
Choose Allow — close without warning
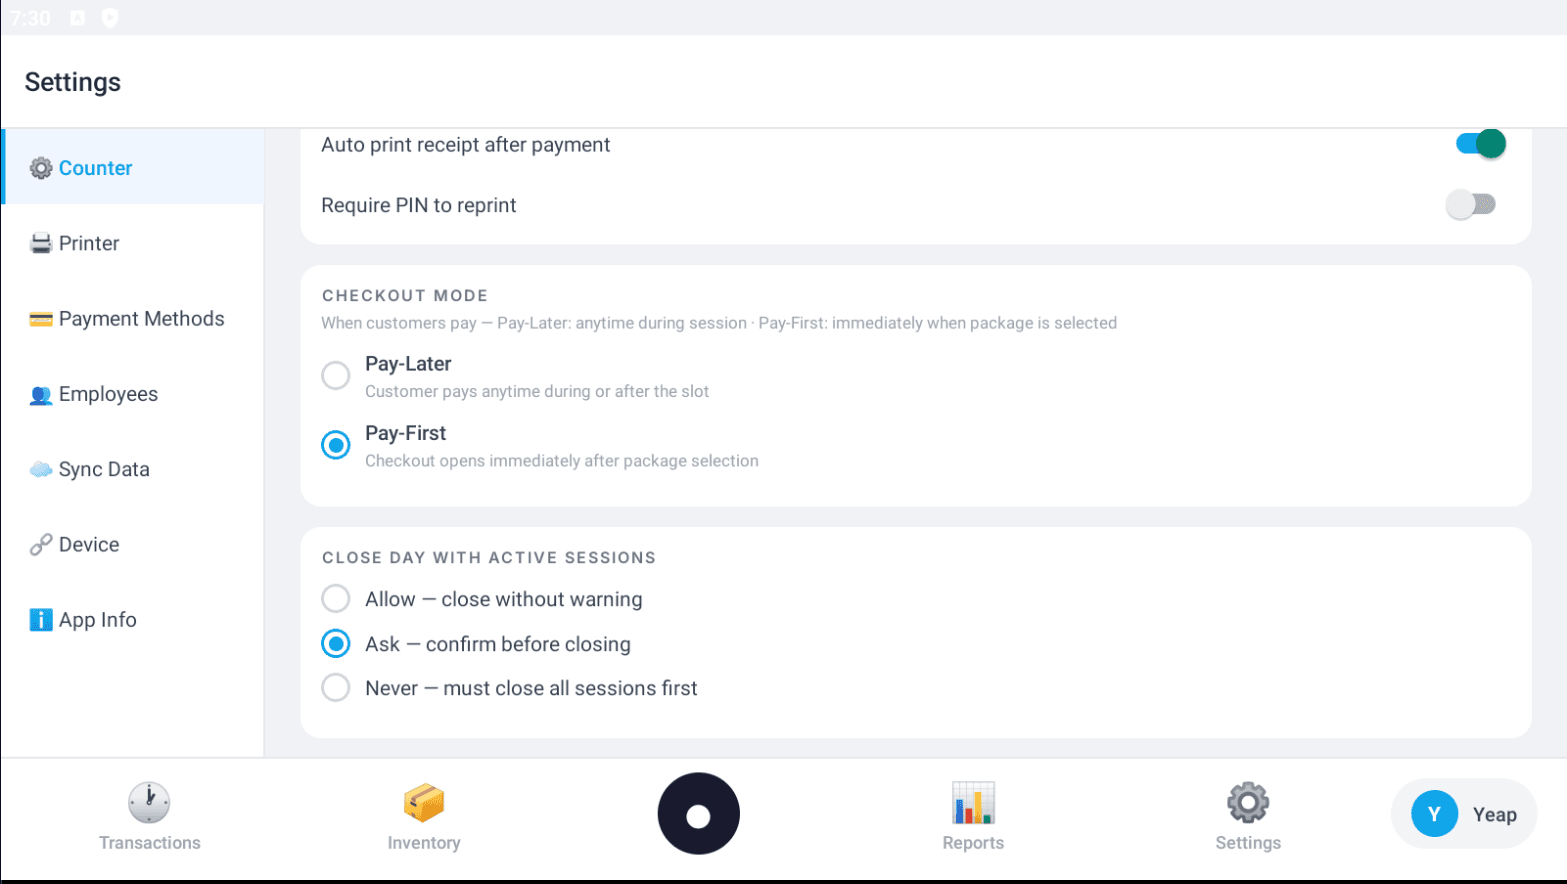pyautogui.click(x=336, y=599)
